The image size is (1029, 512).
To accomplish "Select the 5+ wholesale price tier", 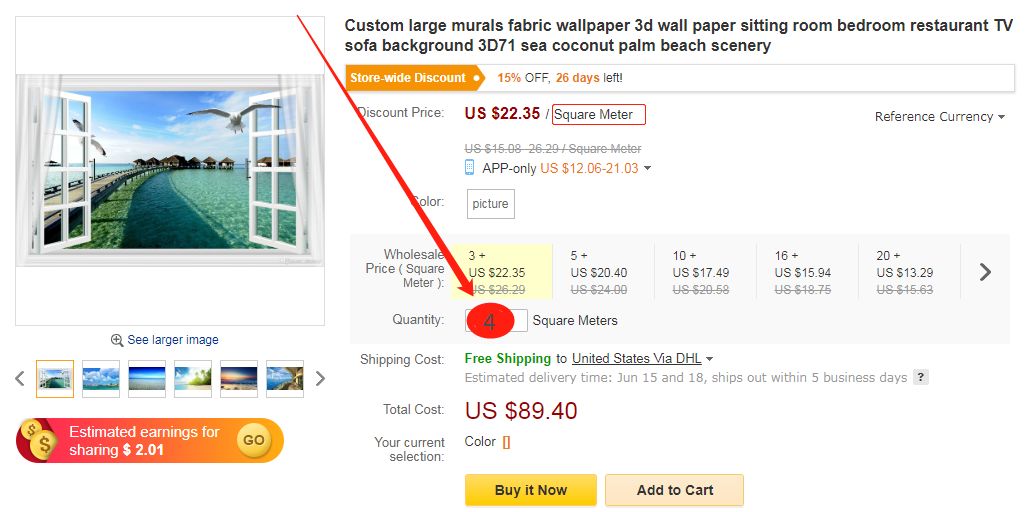I will pos(602,272).
